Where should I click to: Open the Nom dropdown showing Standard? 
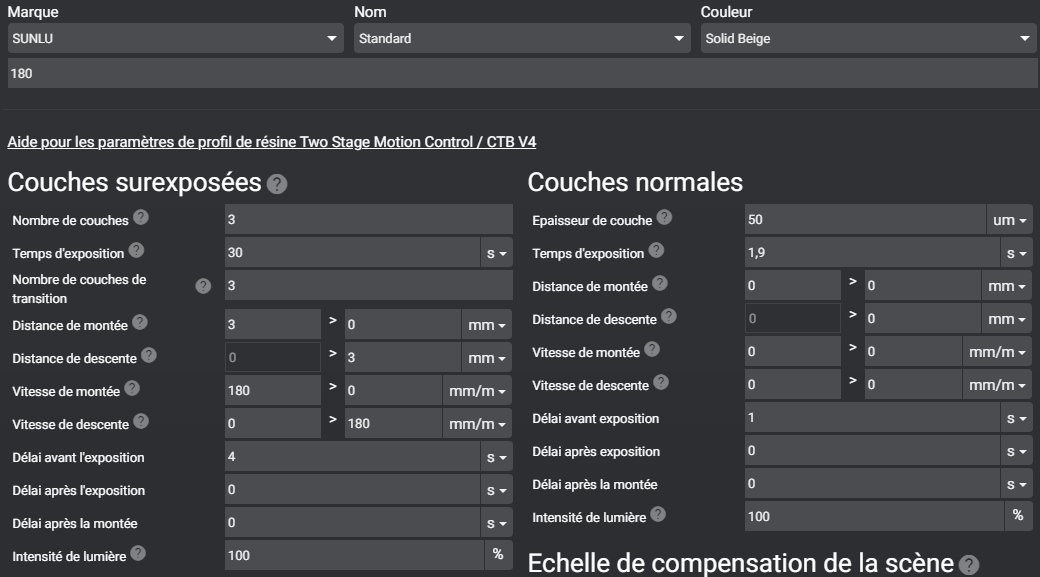click(x=521, y=39)
